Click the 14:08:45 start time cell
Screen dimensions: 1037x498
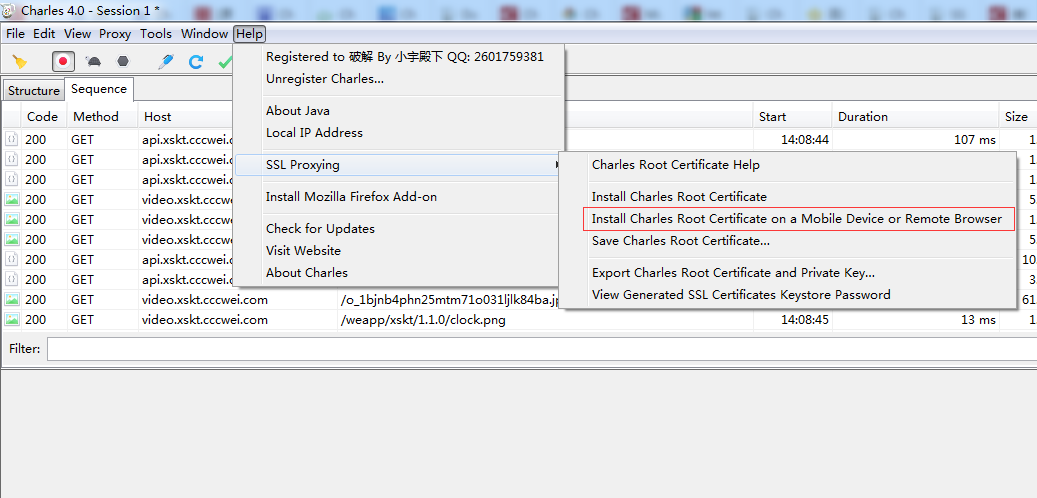[805, 320]
